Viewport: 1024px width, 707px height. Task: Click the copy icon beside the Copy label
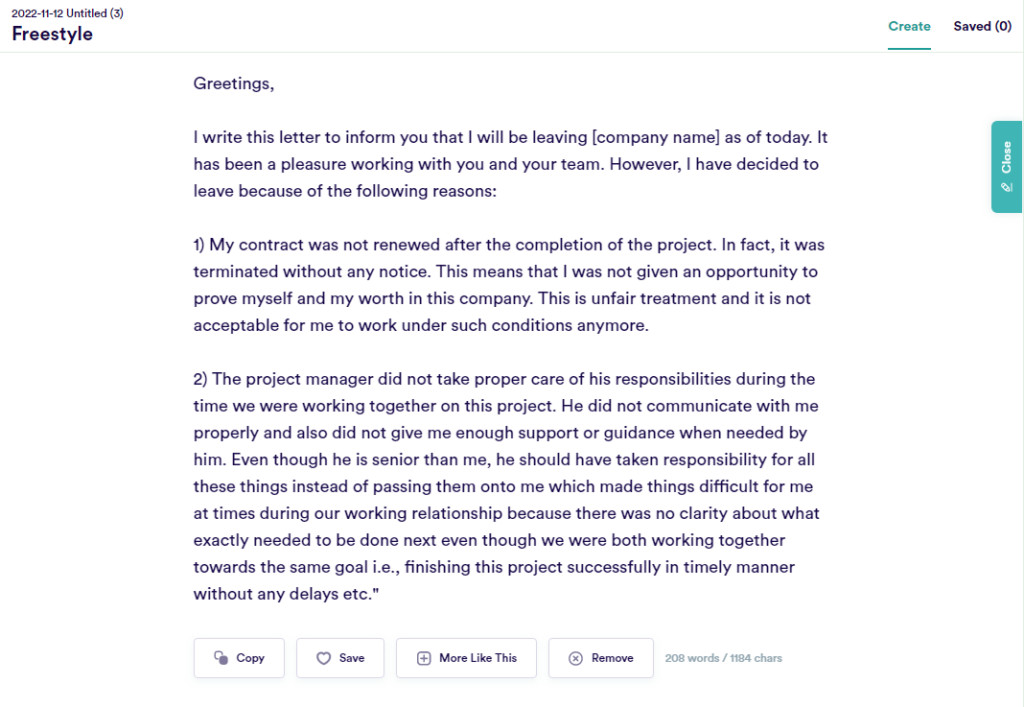click(x=221, y=657)
